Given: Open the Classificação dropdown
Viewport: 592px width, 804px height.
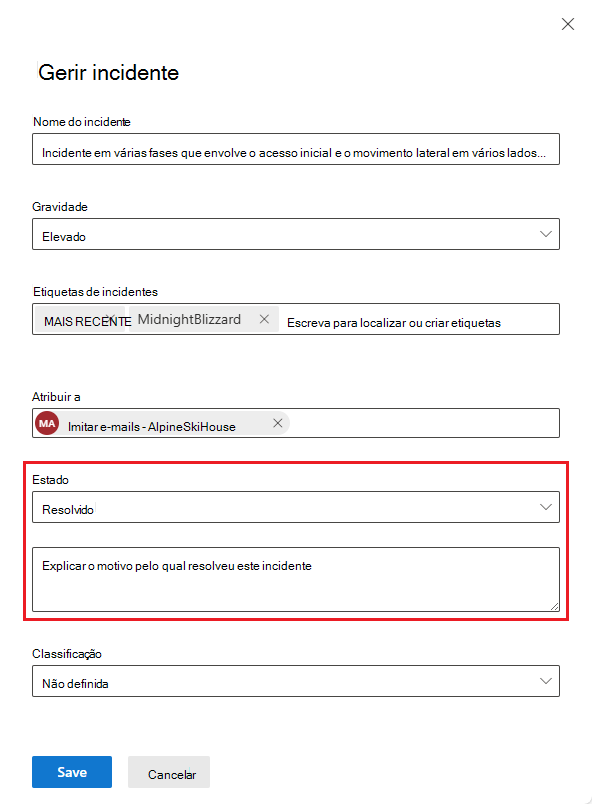Looking at the screenshot, I should [296, 680].
